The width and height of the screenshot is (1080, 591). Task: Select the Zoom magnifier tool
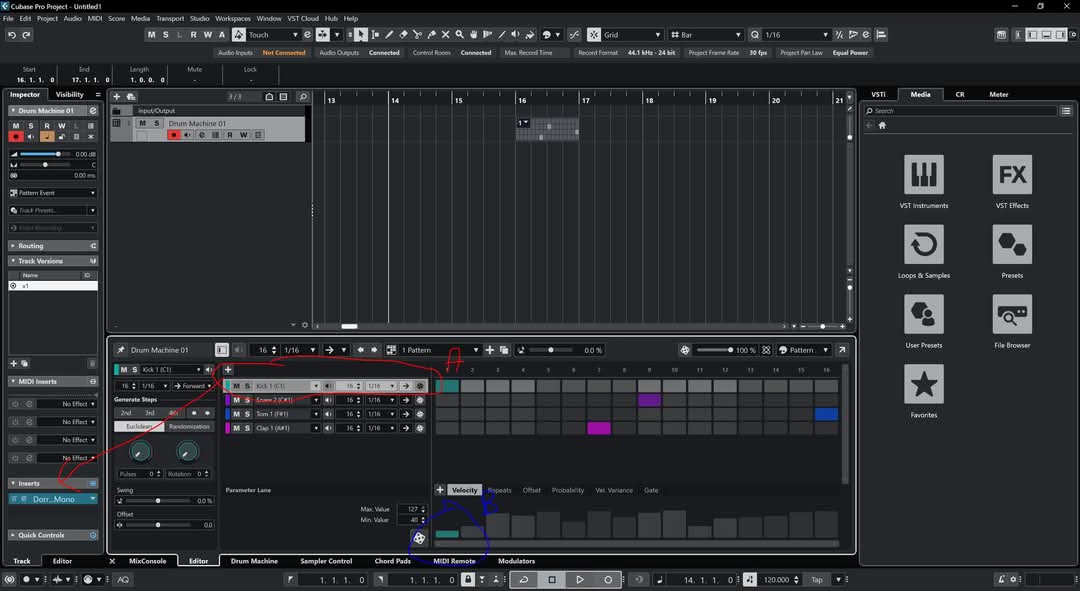[x=459, y=34]
